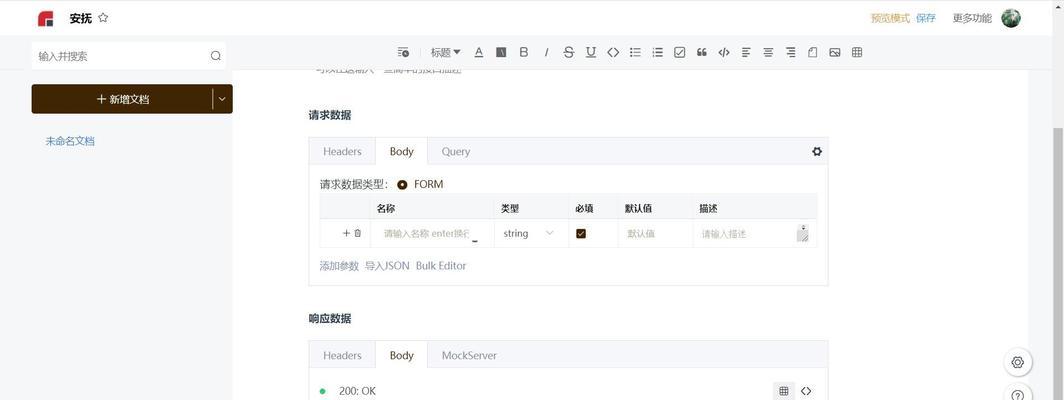1064x400 pixels.
Task: Choose the font color tool
Action: tap(478, 52)
